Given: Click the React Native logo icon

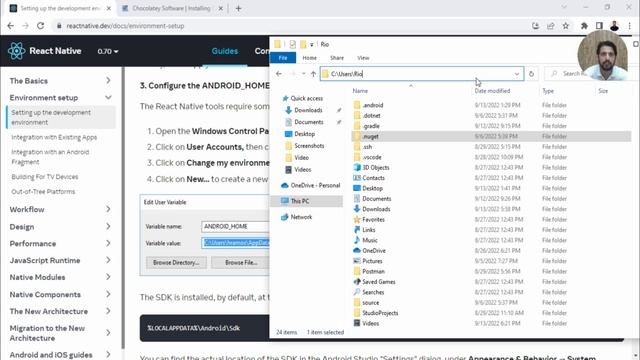Looking at the screenshot, I should [x=16, y=51].
